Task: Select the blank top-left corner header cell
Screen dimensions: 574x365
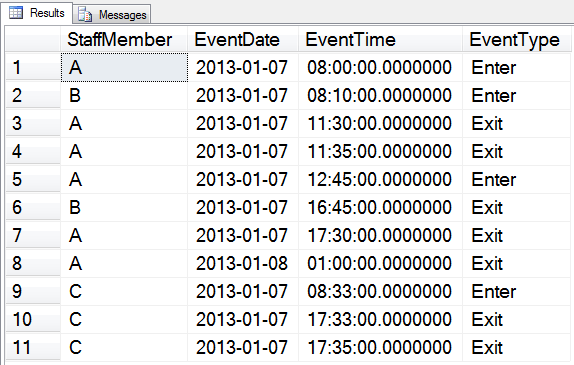Action: (33, 40)
